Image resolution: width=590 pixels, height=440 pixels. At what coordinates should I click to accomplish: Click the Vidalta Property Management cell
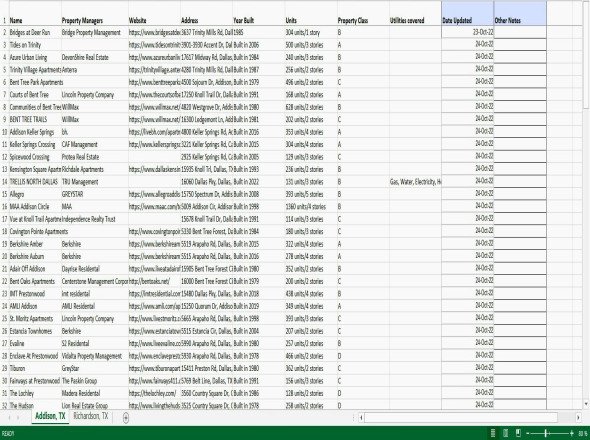click(x=94, y=356)
